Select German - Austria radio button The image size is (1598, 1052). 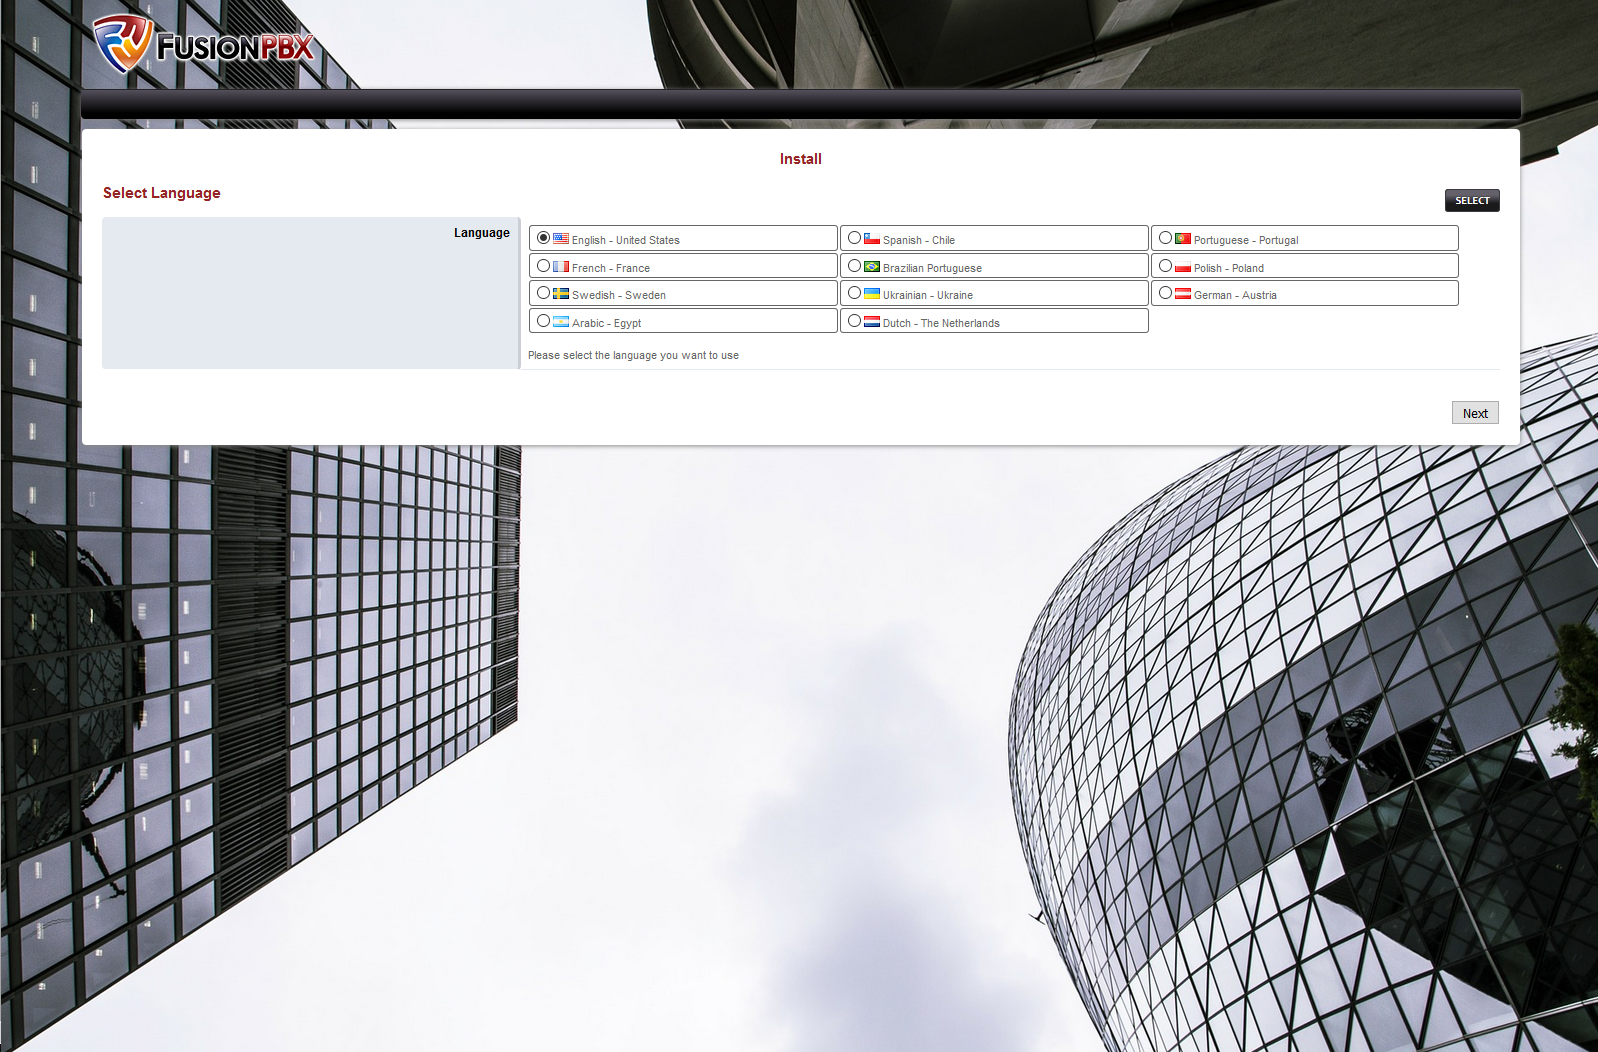(1165, 293)
